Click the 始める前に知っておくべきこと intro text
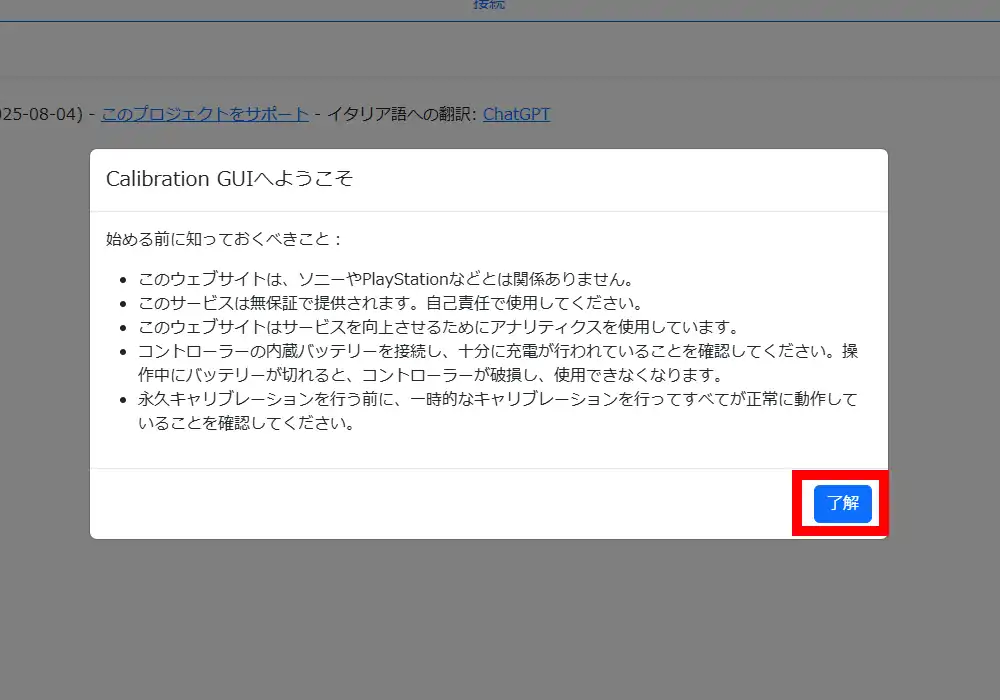1000x700 pixels. (225, 239)
